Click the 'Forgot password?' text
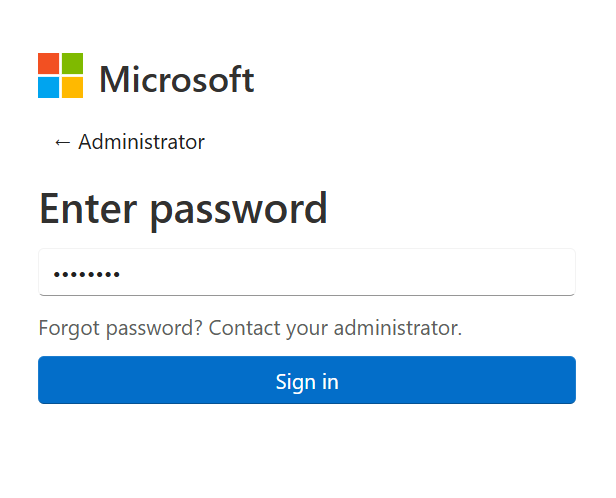Image resolution: width=616 pixels, height=498 pixels. click(x=121, y=328)
